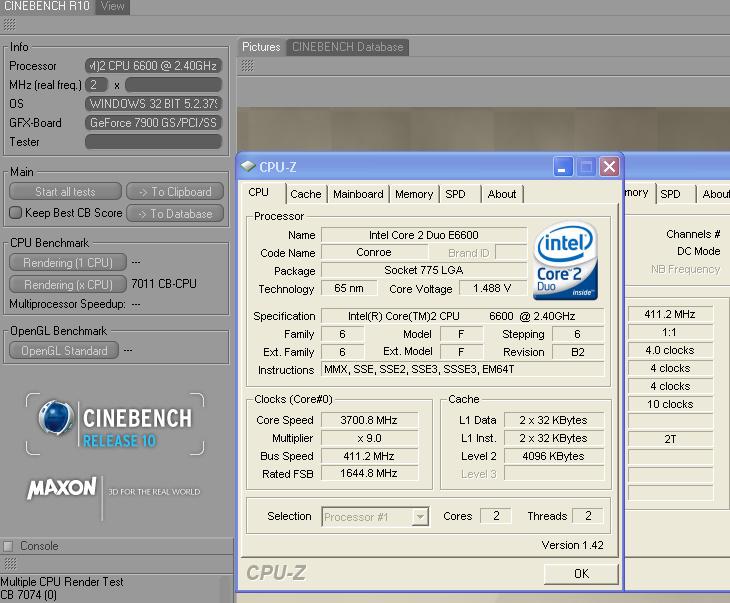Open the SPD tab in front CPU-Z
Screen dimensions: 730x603
[455, 194]
